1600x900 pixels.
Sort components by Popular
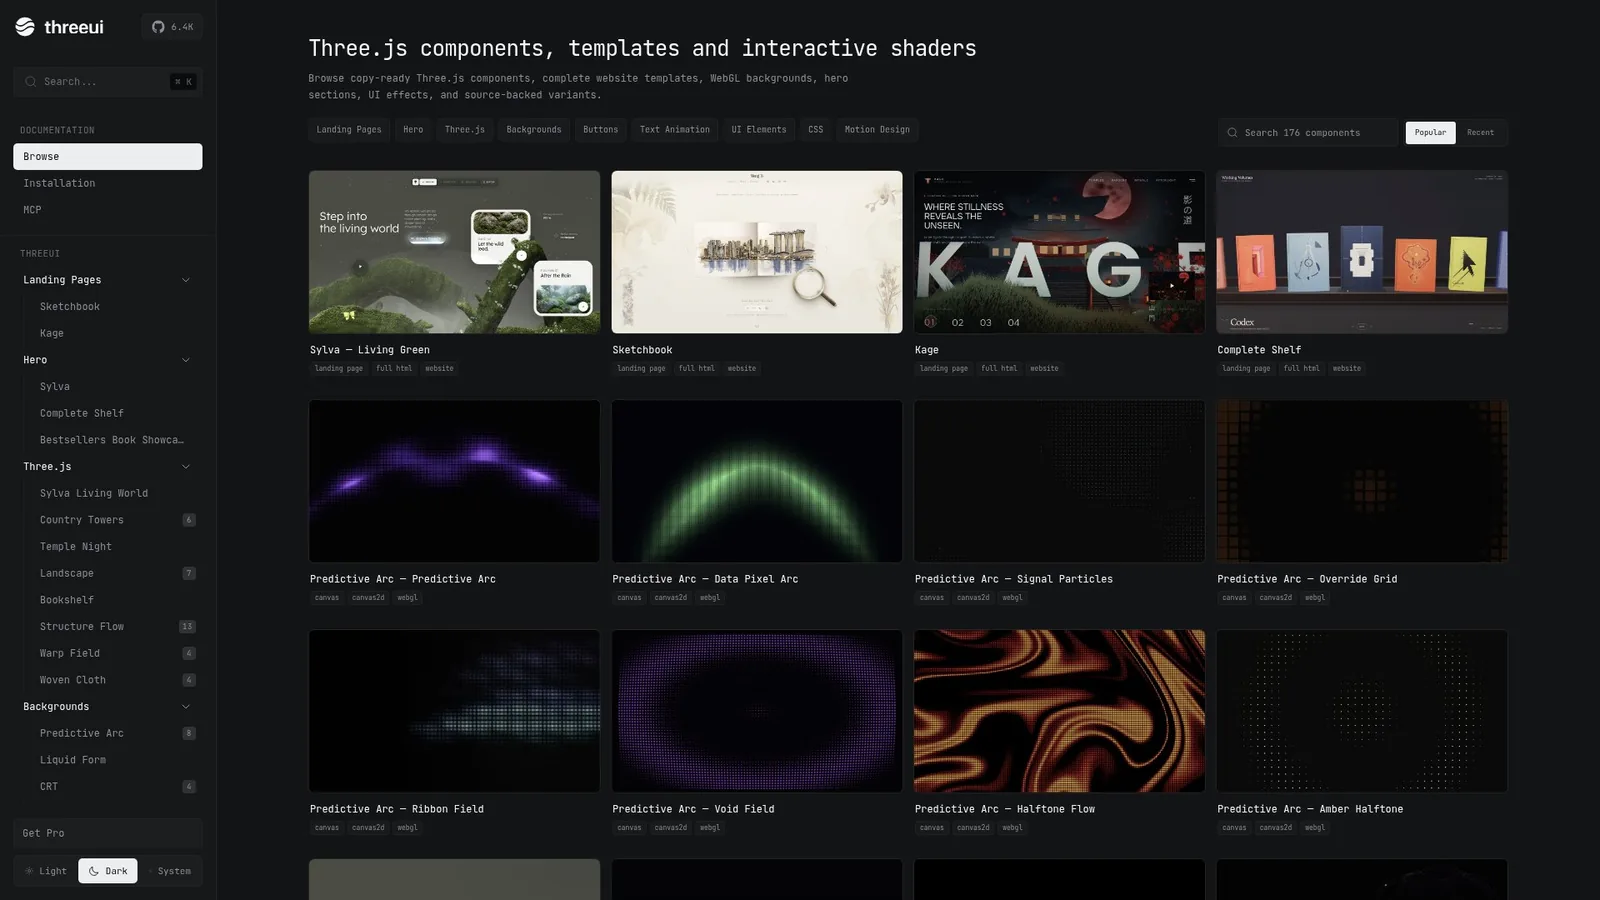1430,133
